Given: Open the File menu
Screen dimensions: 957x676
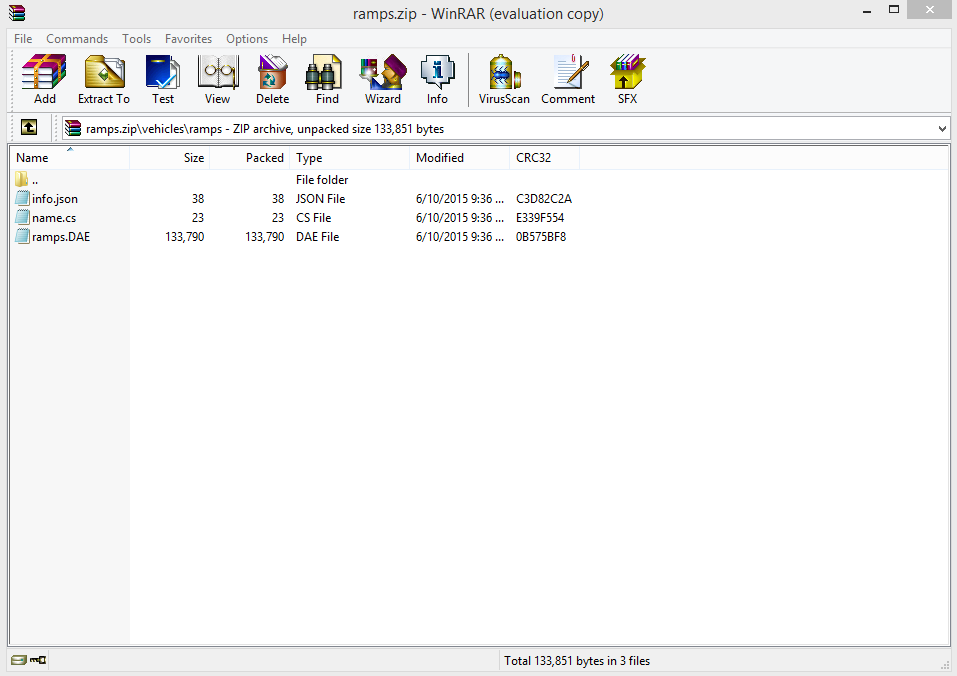Looking at the screenshot, I should click(23, 38).
